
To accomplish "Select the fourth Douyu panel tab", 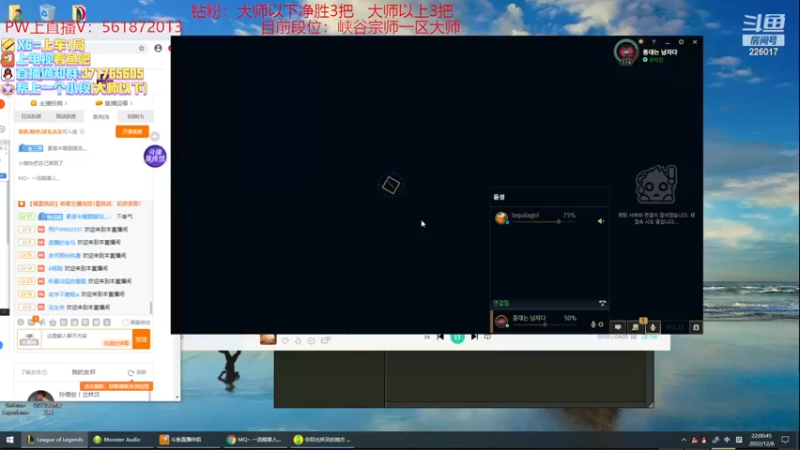I will click(135, 116).
